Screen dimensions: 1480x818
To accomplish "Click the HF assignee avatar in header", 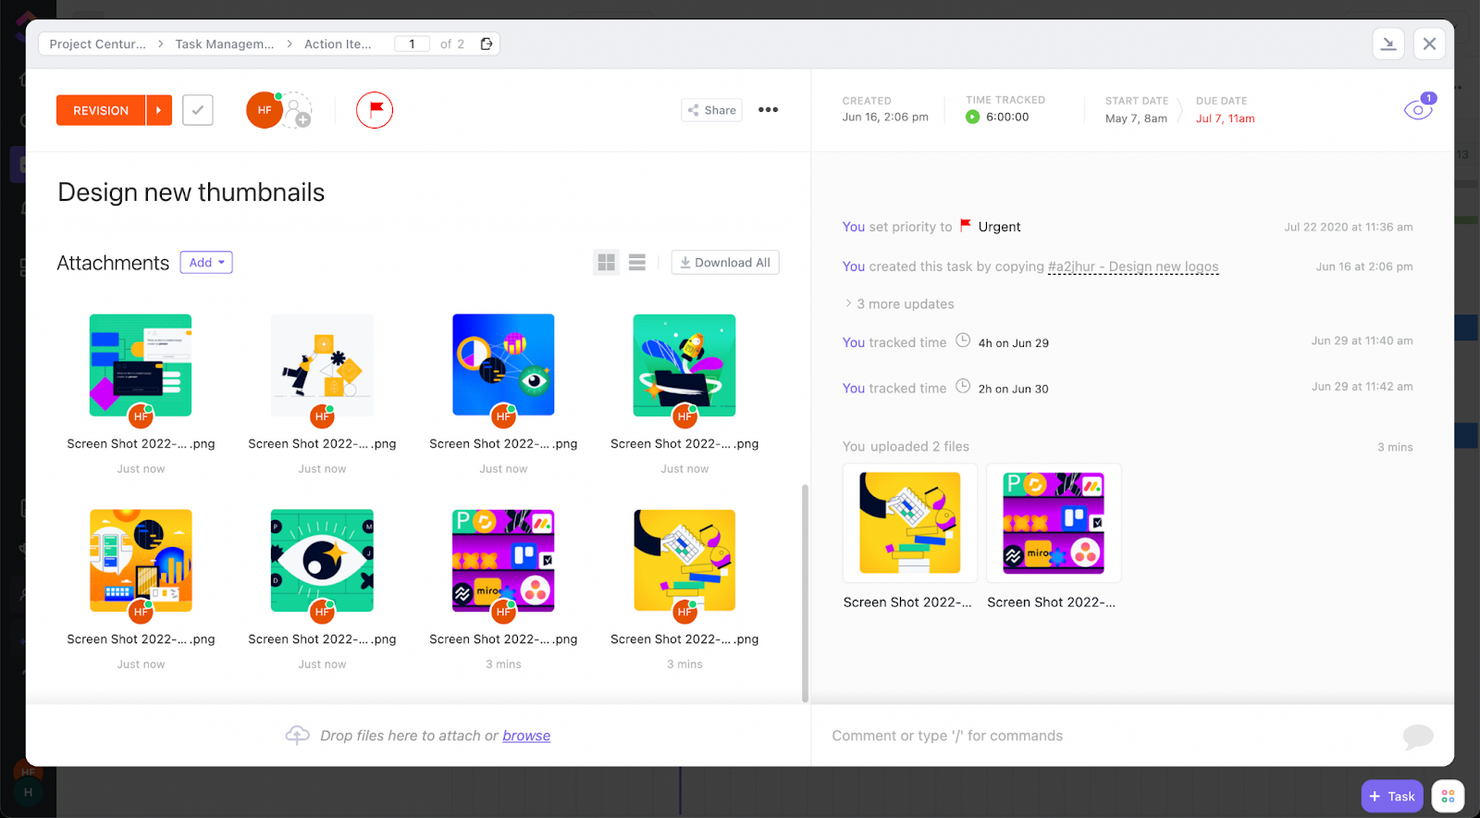I will pos(264,110).
